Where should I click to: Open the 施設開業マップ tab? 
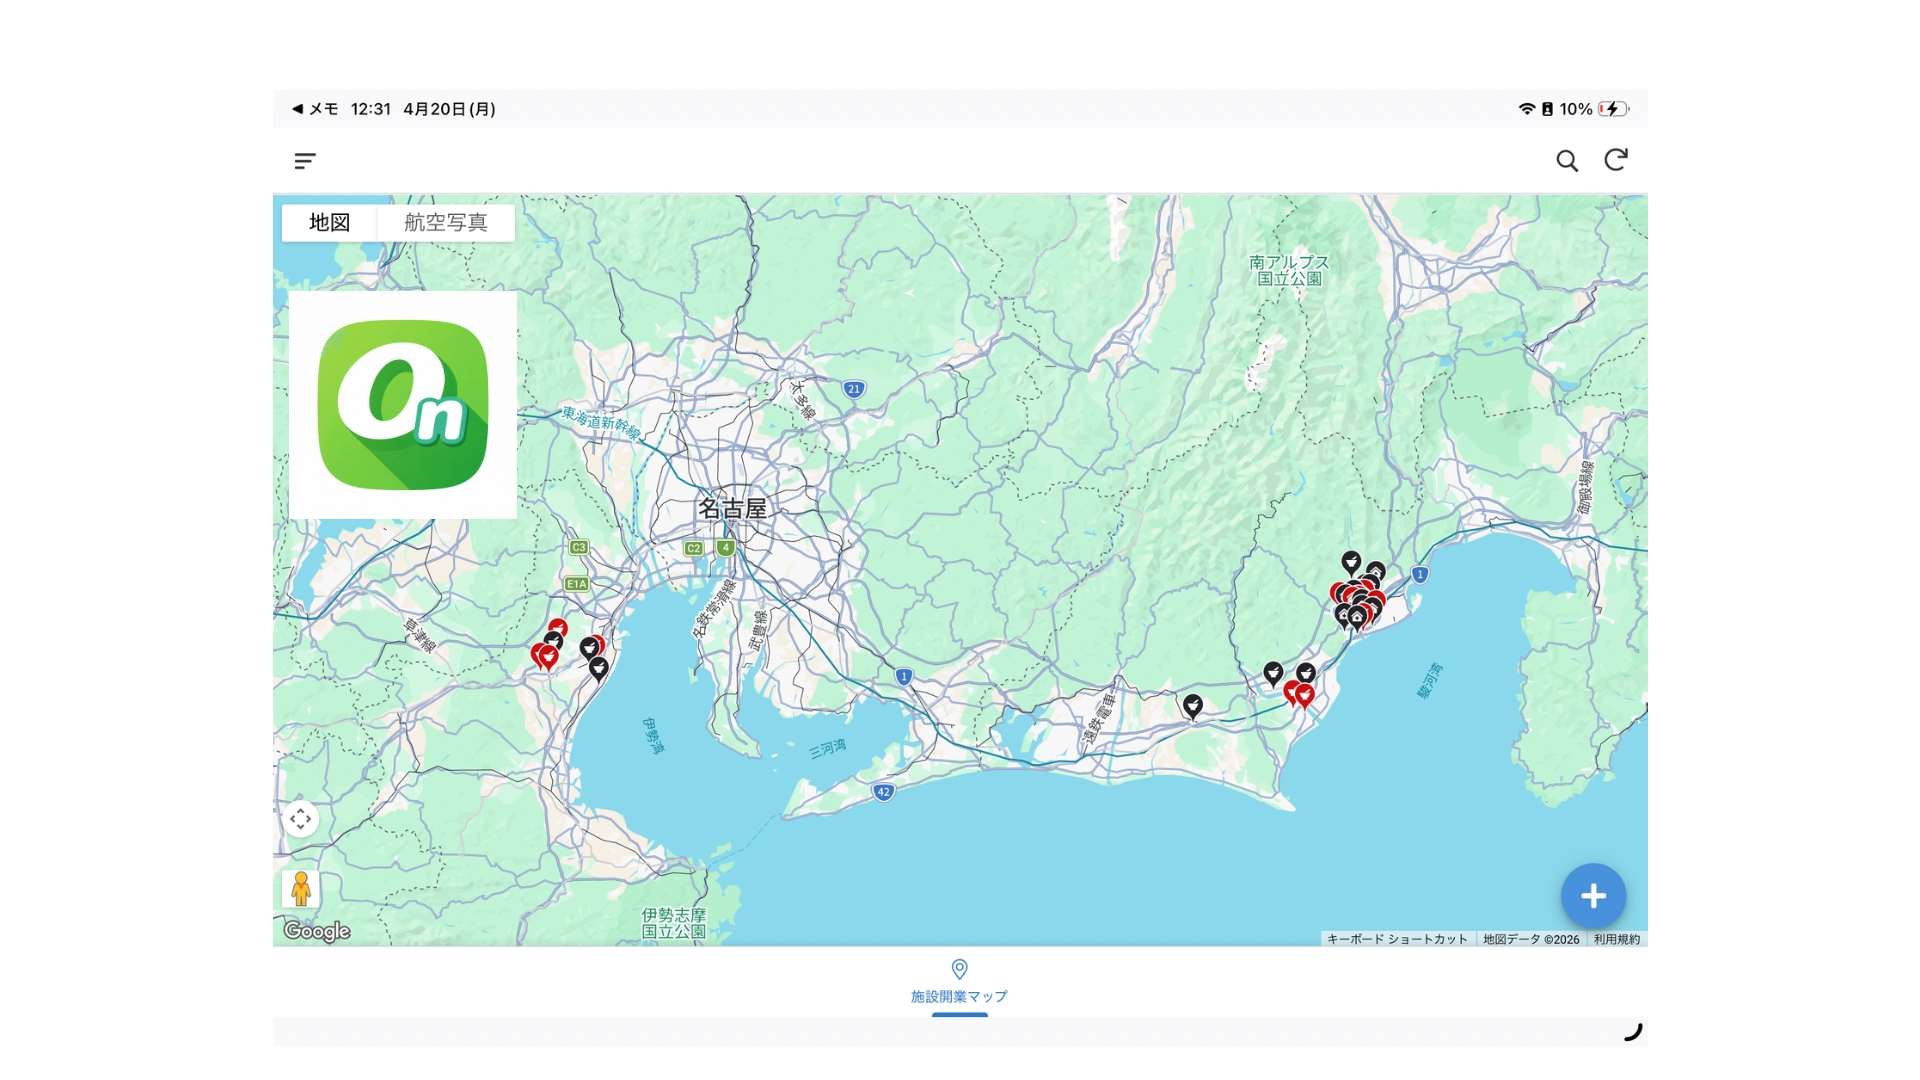point(959,982)
